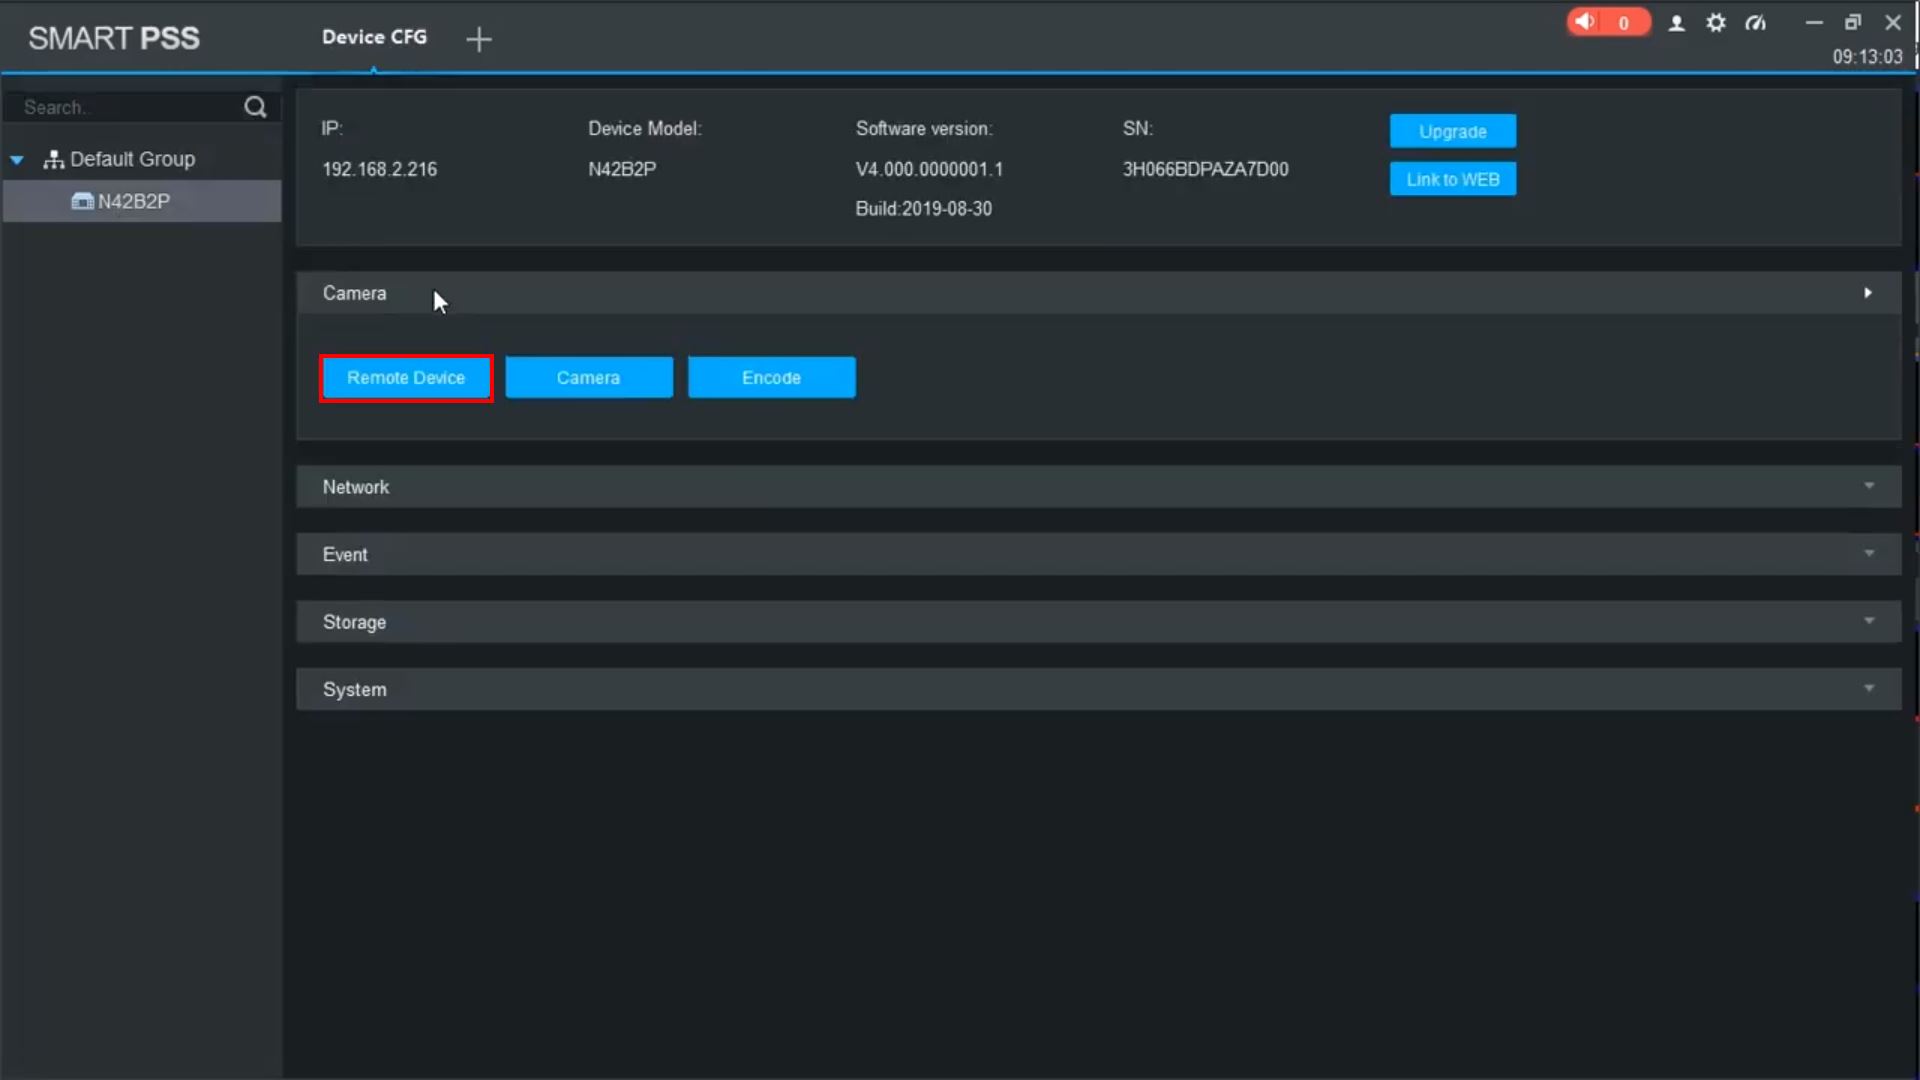Open the user account icon
Screen dimensions: 1920x1080
(x=1677, y=23)
